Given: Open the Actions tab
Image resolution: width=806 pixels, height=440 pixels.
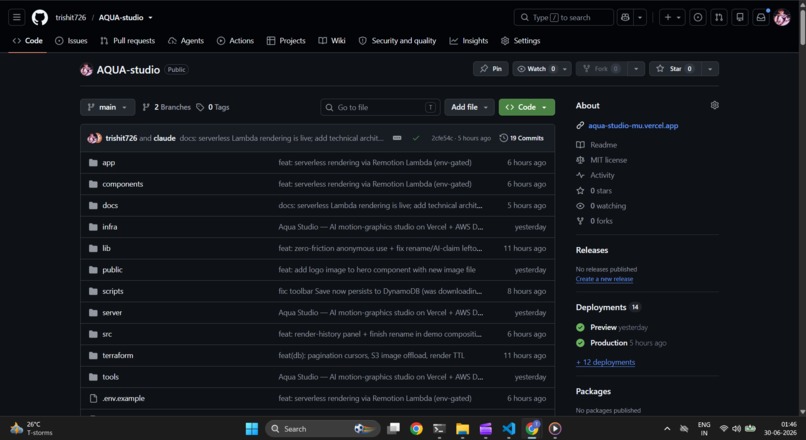Looking at the screenshot, I should [x=235, y=41].
